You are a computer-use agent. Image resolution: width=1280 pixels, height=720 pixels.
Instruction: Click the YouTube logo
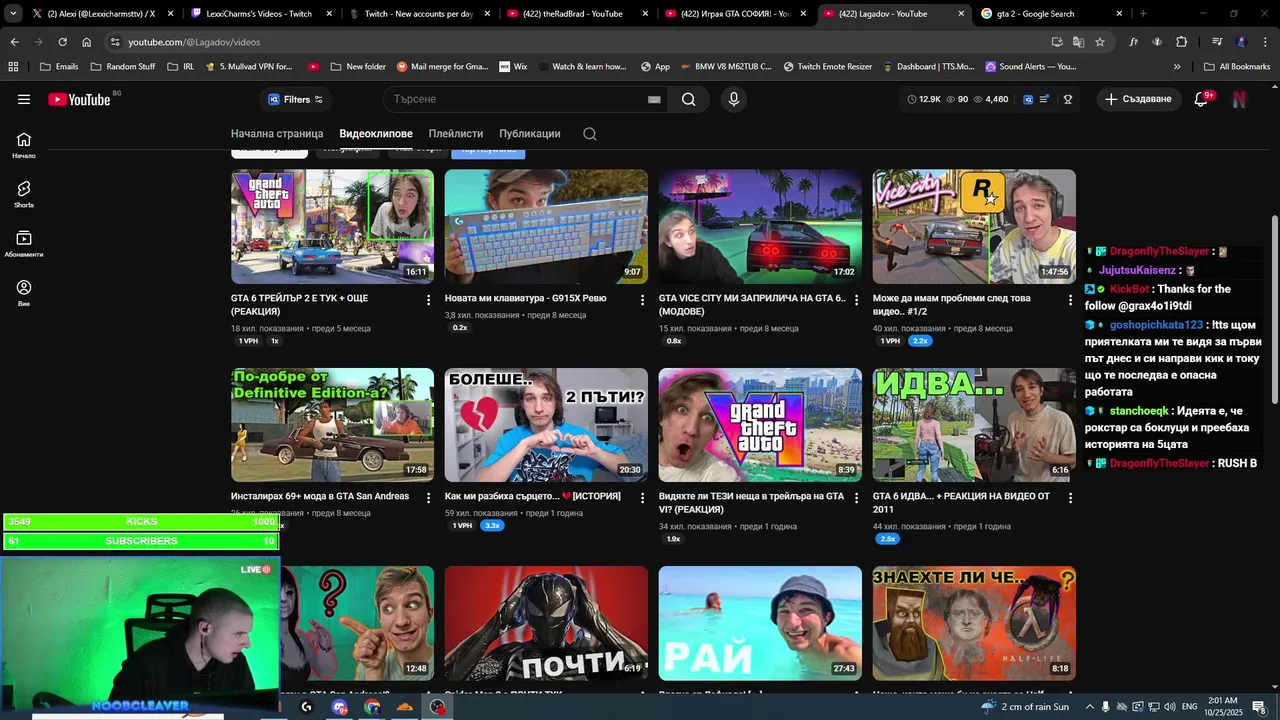pos(79,99)
